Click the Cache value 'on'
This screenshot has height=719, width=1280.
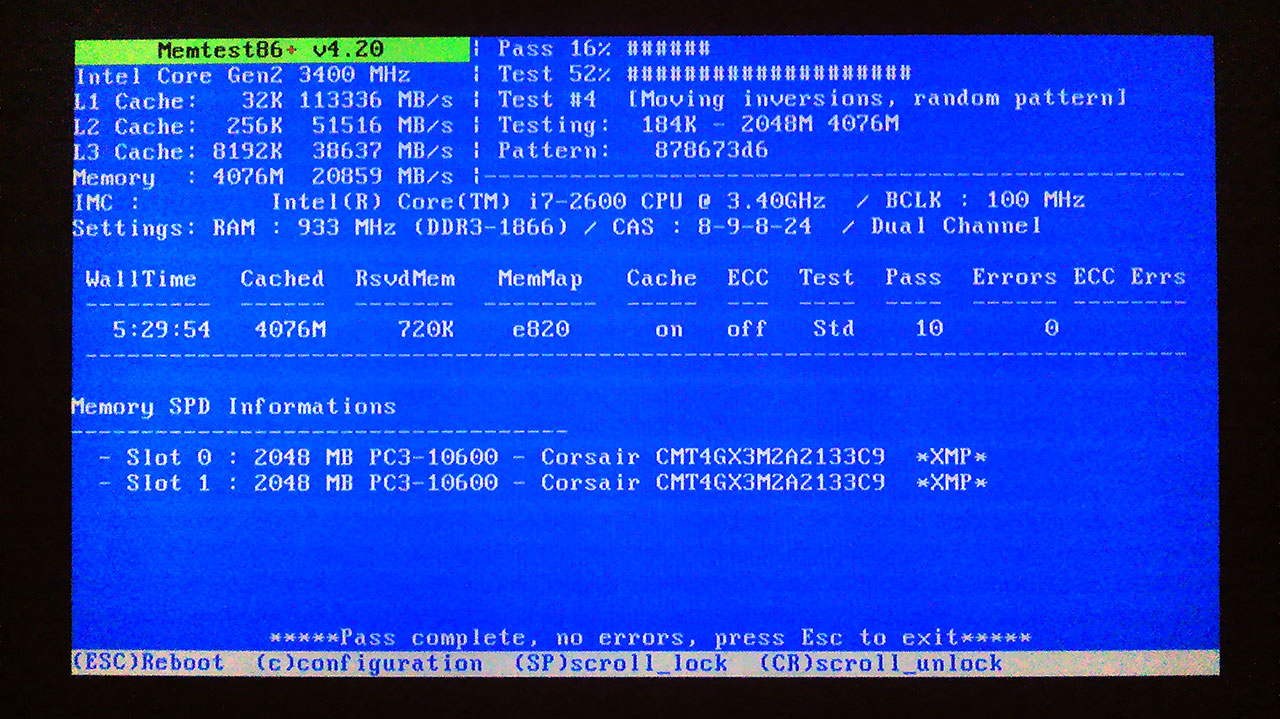click(x=669, y=329)
